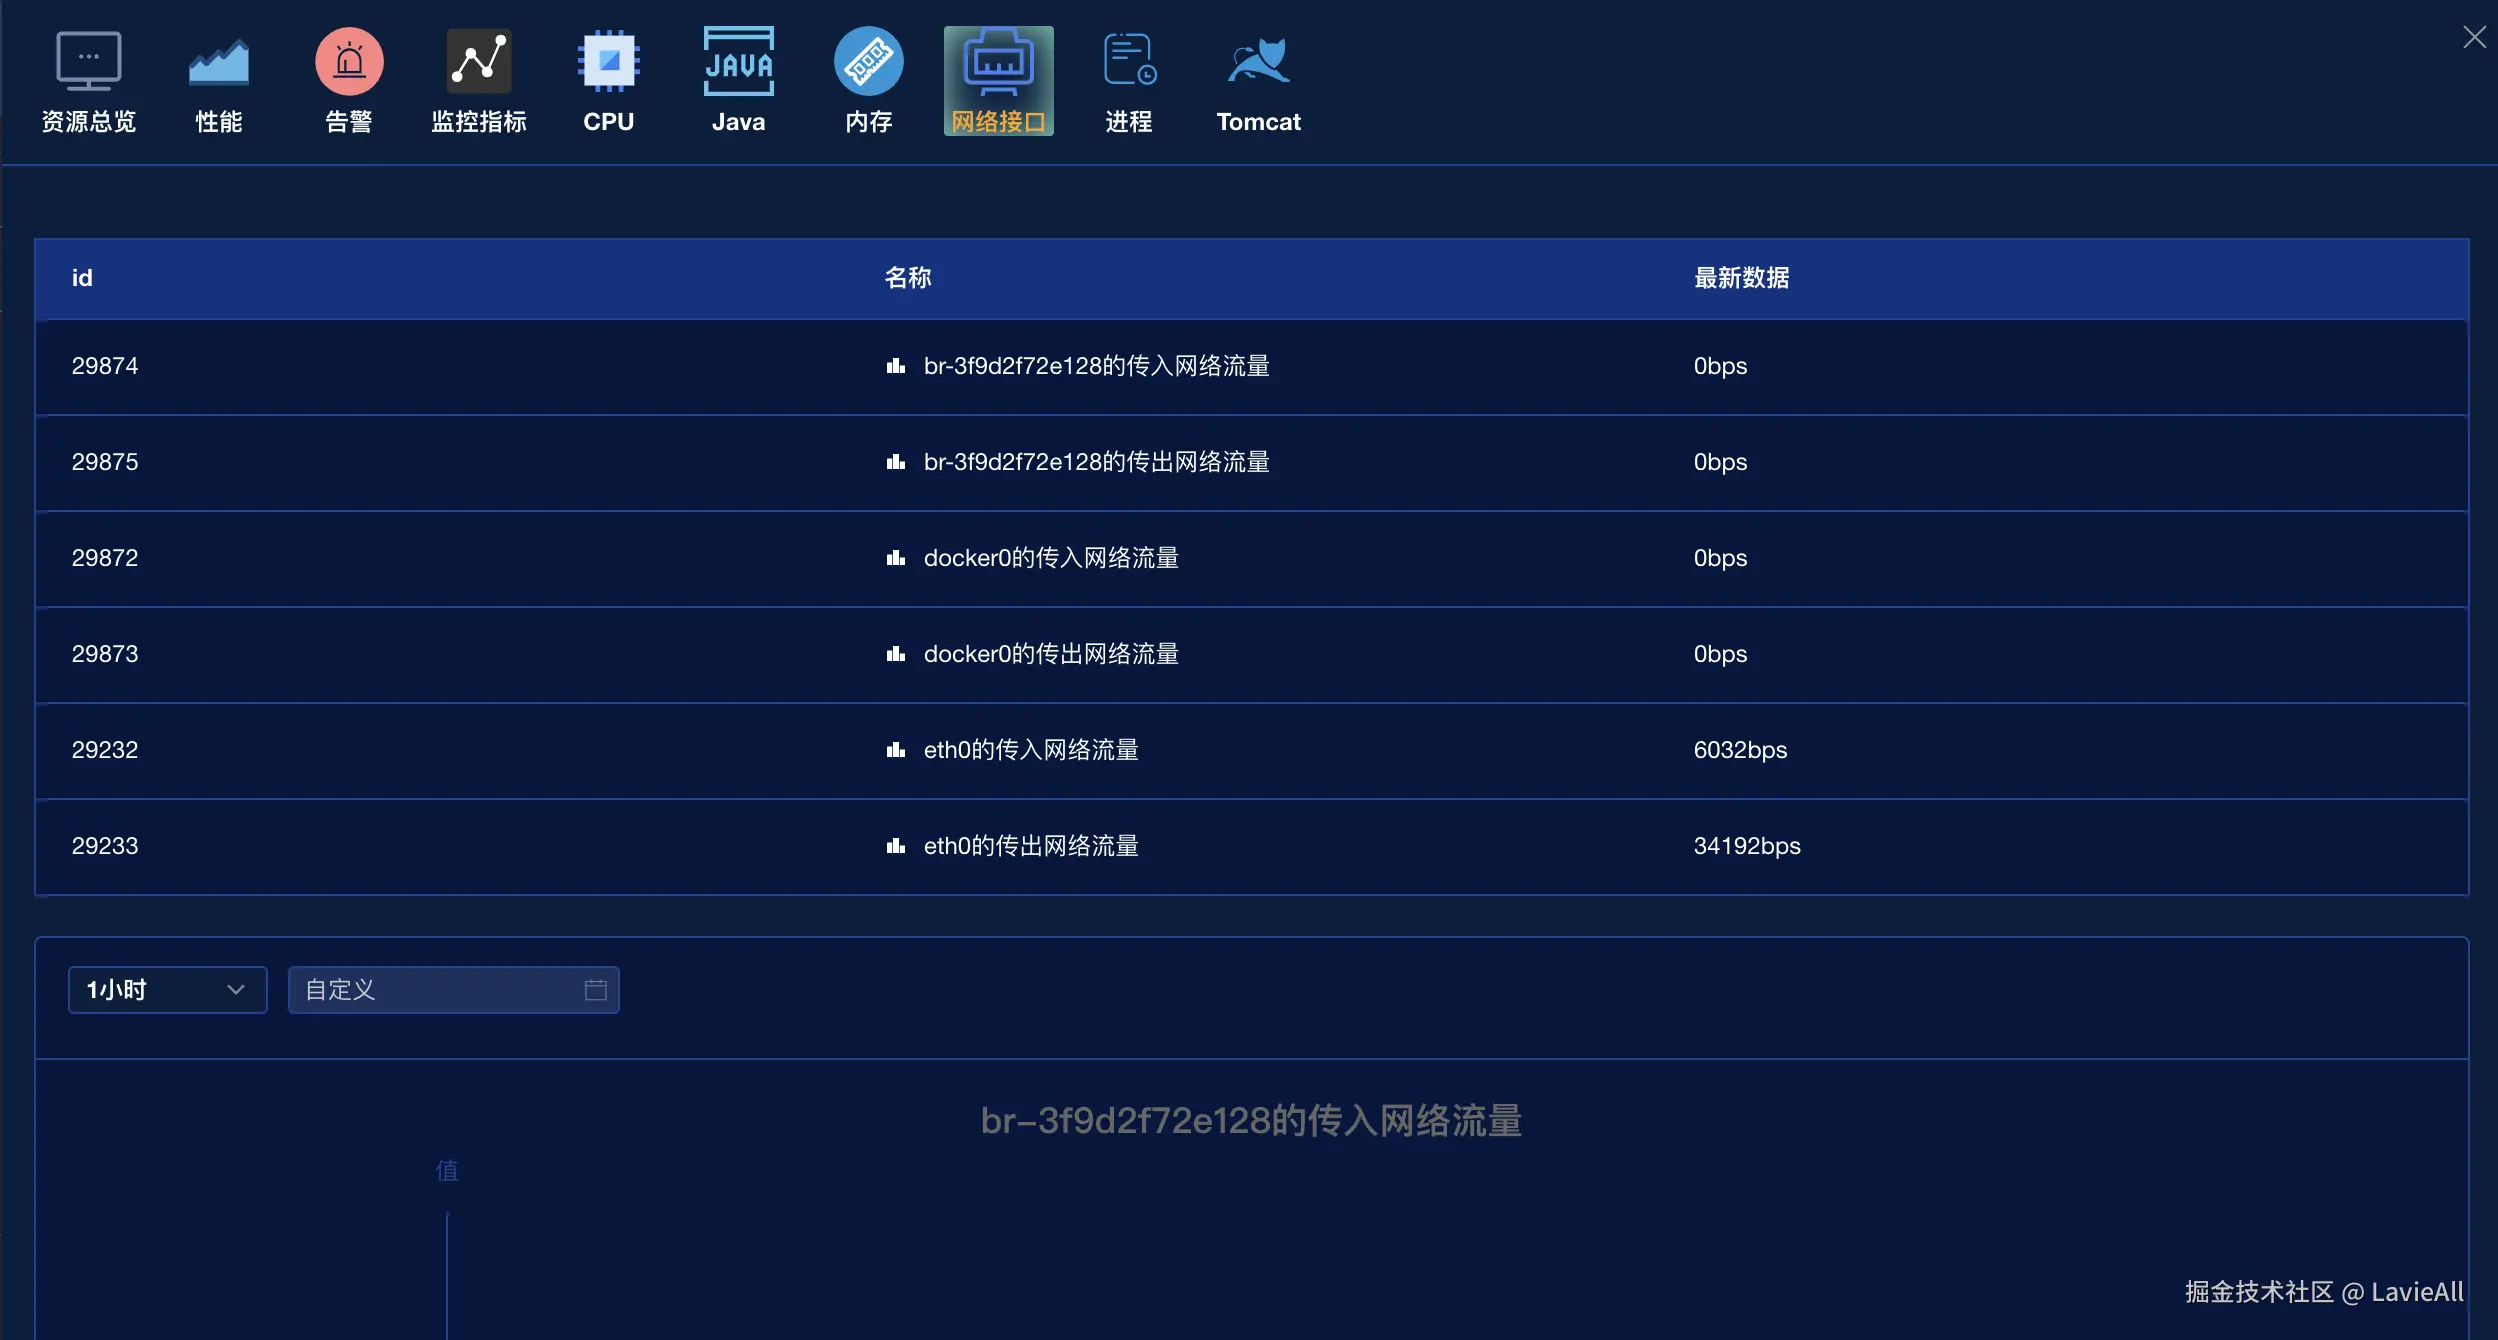Viewport: 2498px width, 1340px height.
Task: Click chart icon for eth0的传入网络流量
Action: pos(895,750)
